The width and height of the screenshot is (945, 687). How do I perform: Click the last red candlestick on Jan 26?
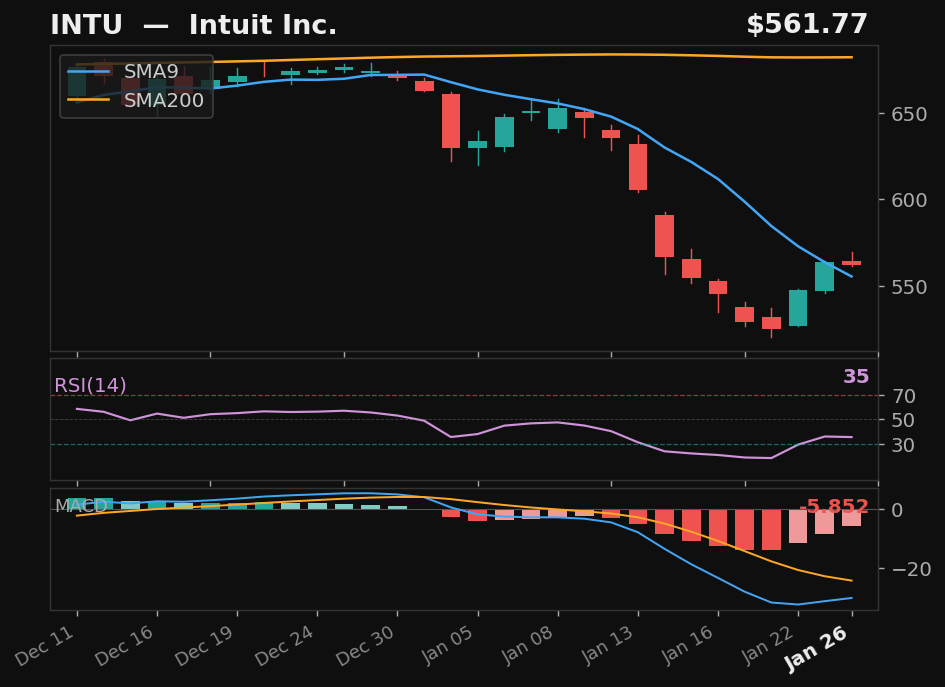coord(852,263)
